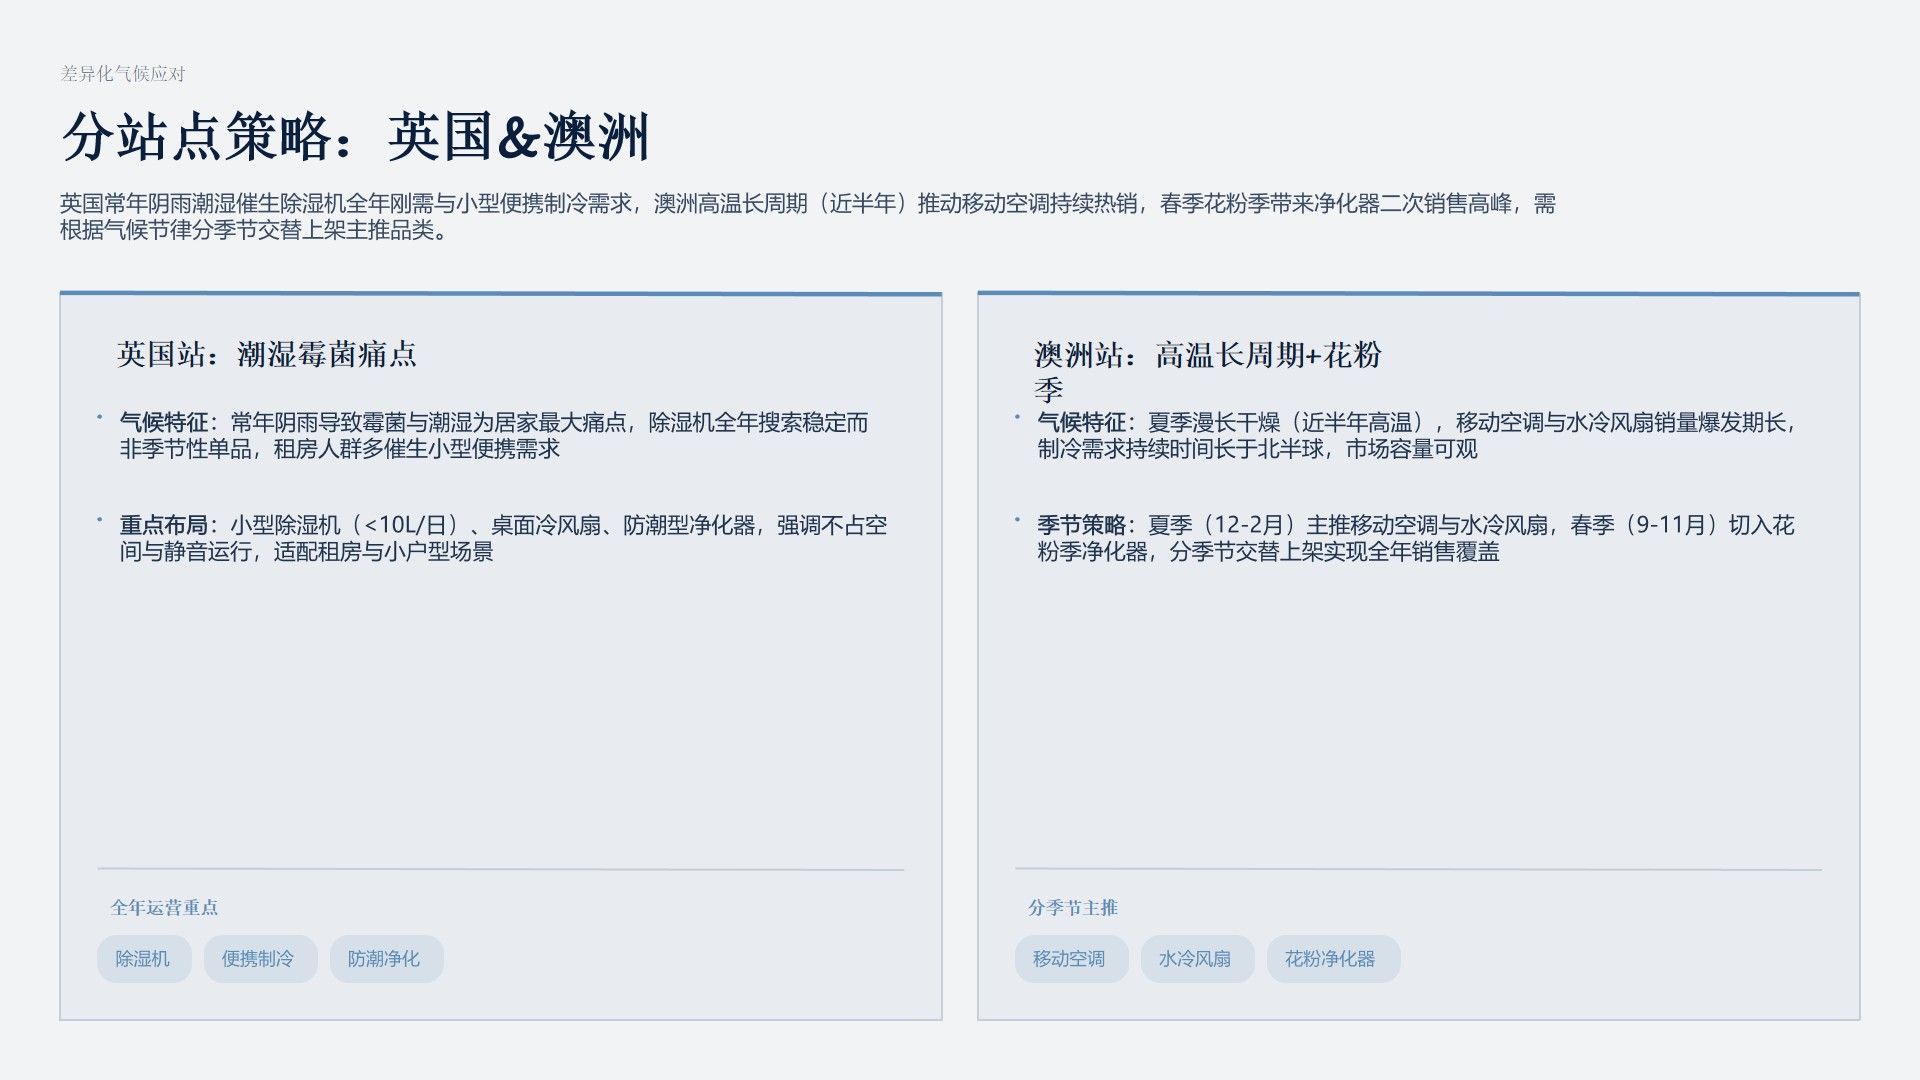The image size is (1920, 1080).
Task: Click the card heading 澳洲站：高温长周期+花粉季
Action: [x=1208, y=371]
